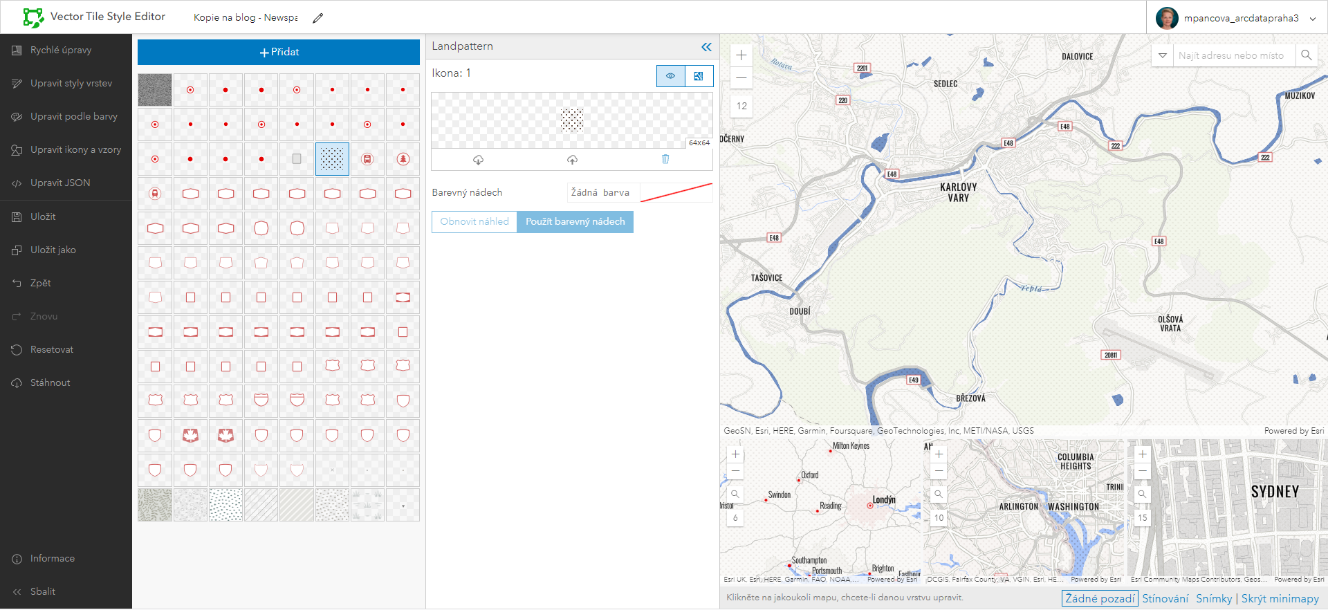
Task: Click the SYDNEY label on the minimap
Action: (1274, 492)
